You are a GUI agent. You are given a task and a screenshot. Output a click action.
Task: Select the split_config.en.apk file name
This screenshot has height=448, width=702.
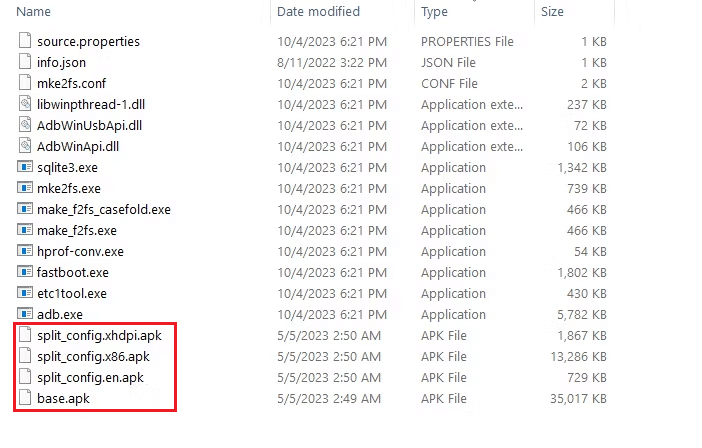[x=90, y=377]
